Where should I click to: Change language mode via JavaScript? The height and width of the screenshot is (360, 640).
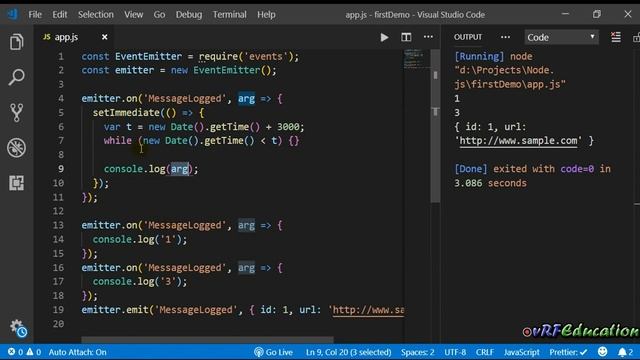coord(521,352)
